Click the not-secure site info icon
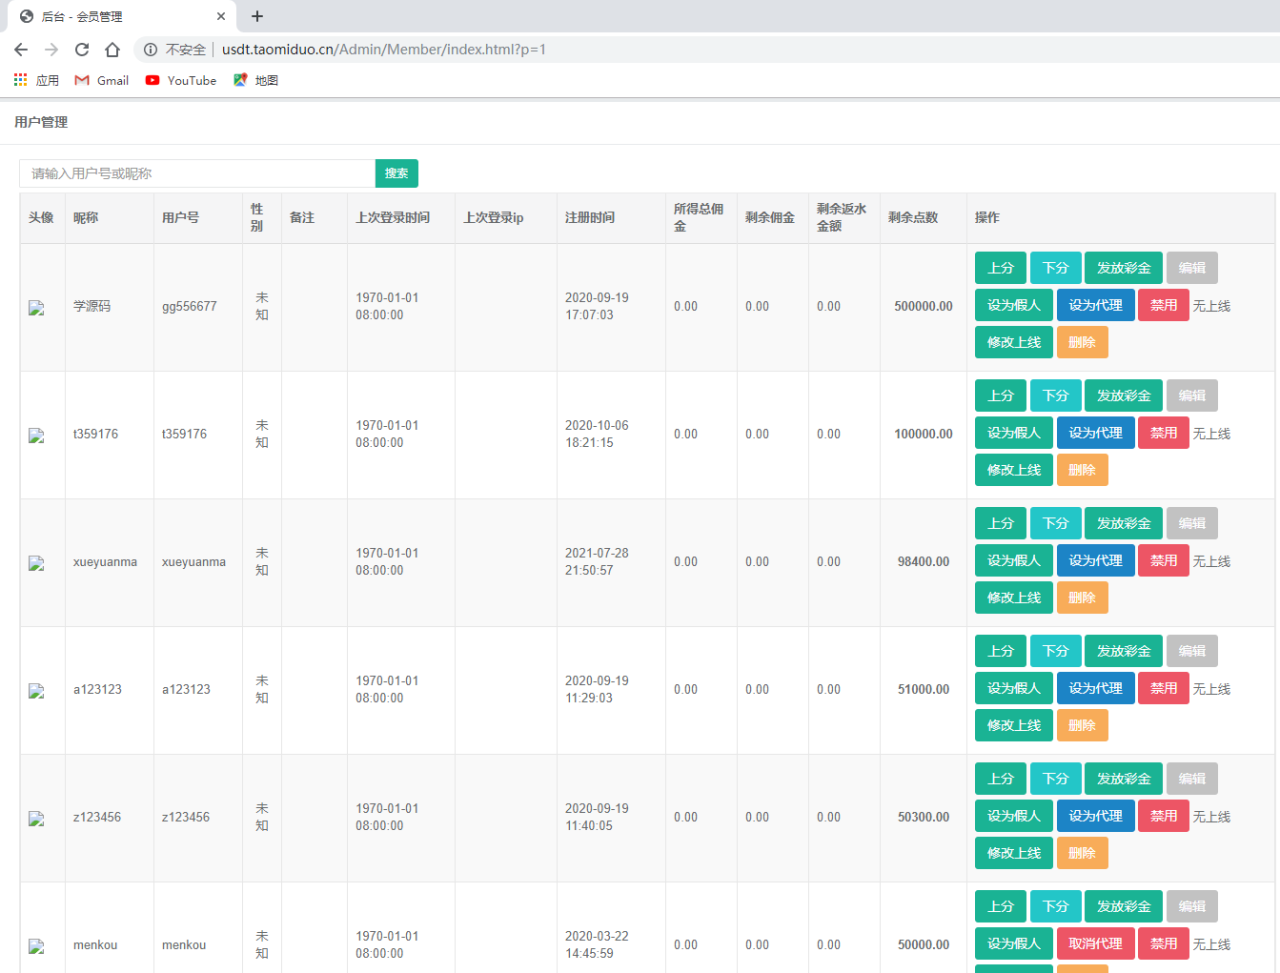1280x973 pixels. (151, 49)
